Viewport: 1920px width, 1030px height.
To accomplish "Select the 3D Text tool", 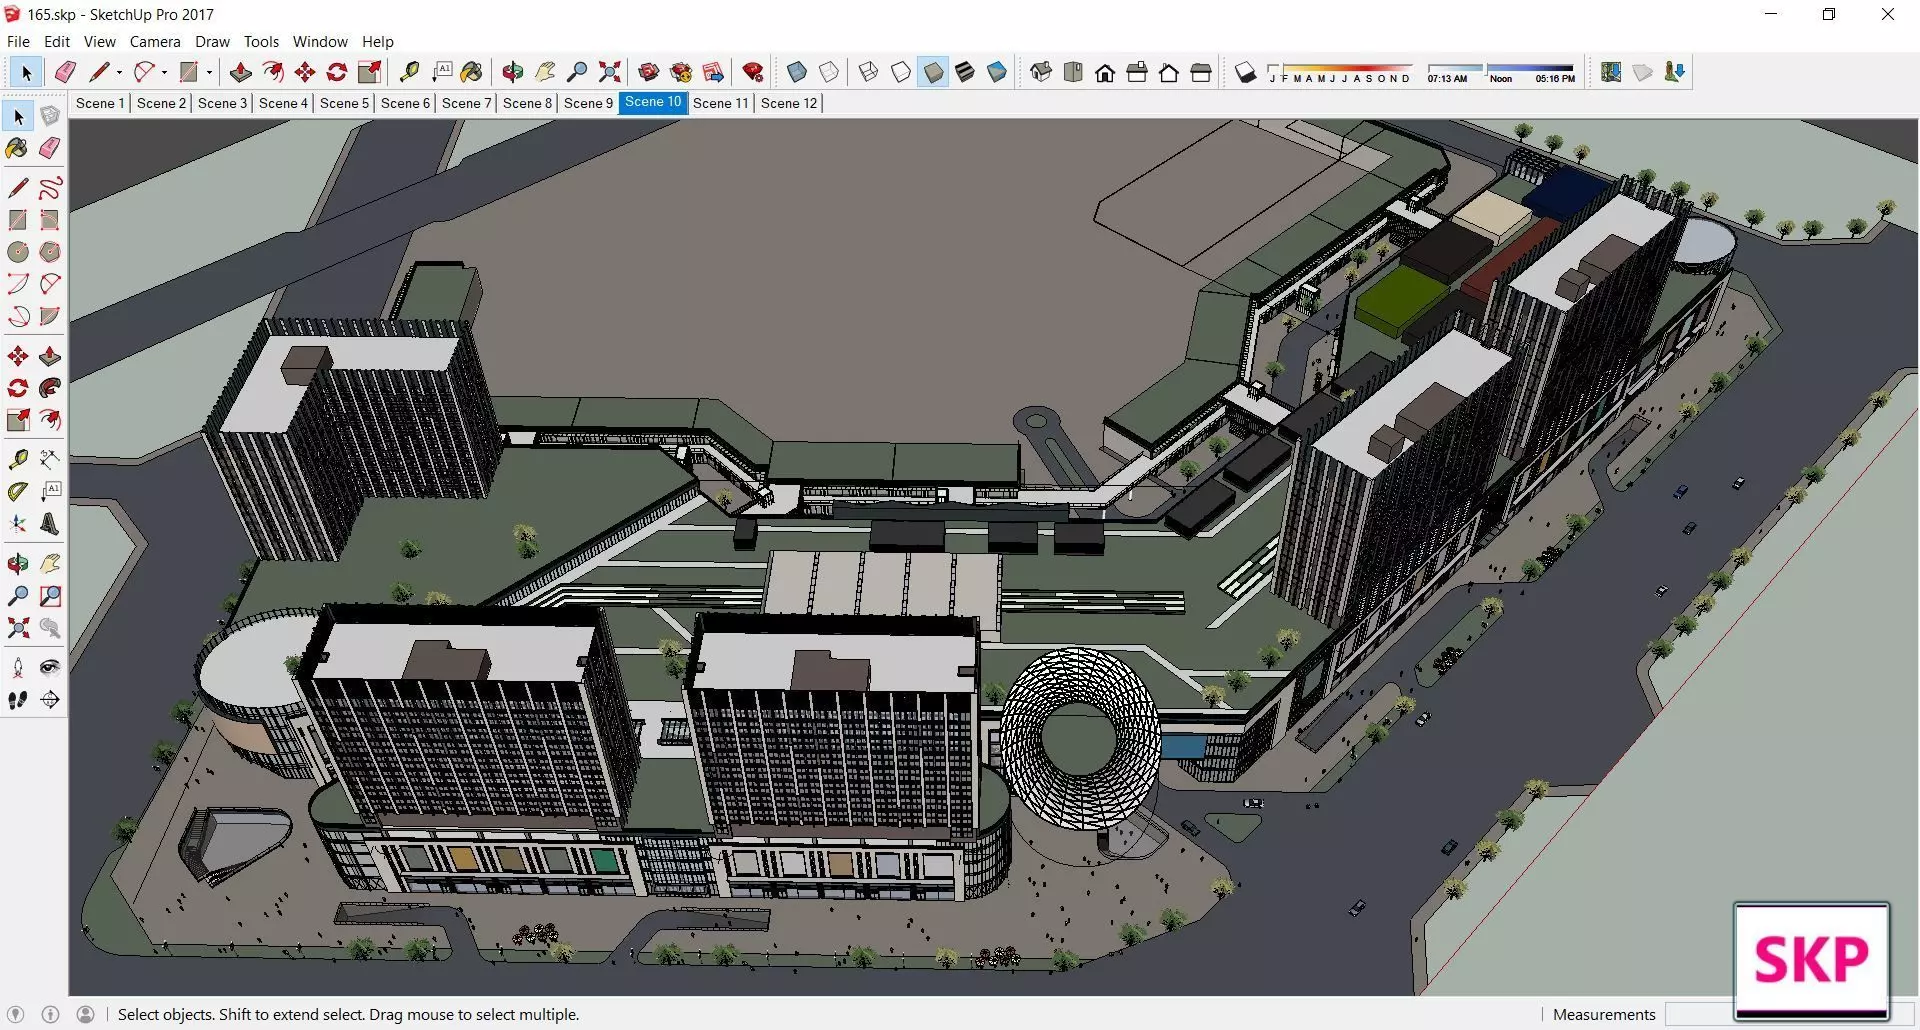I will pos(50,524).
